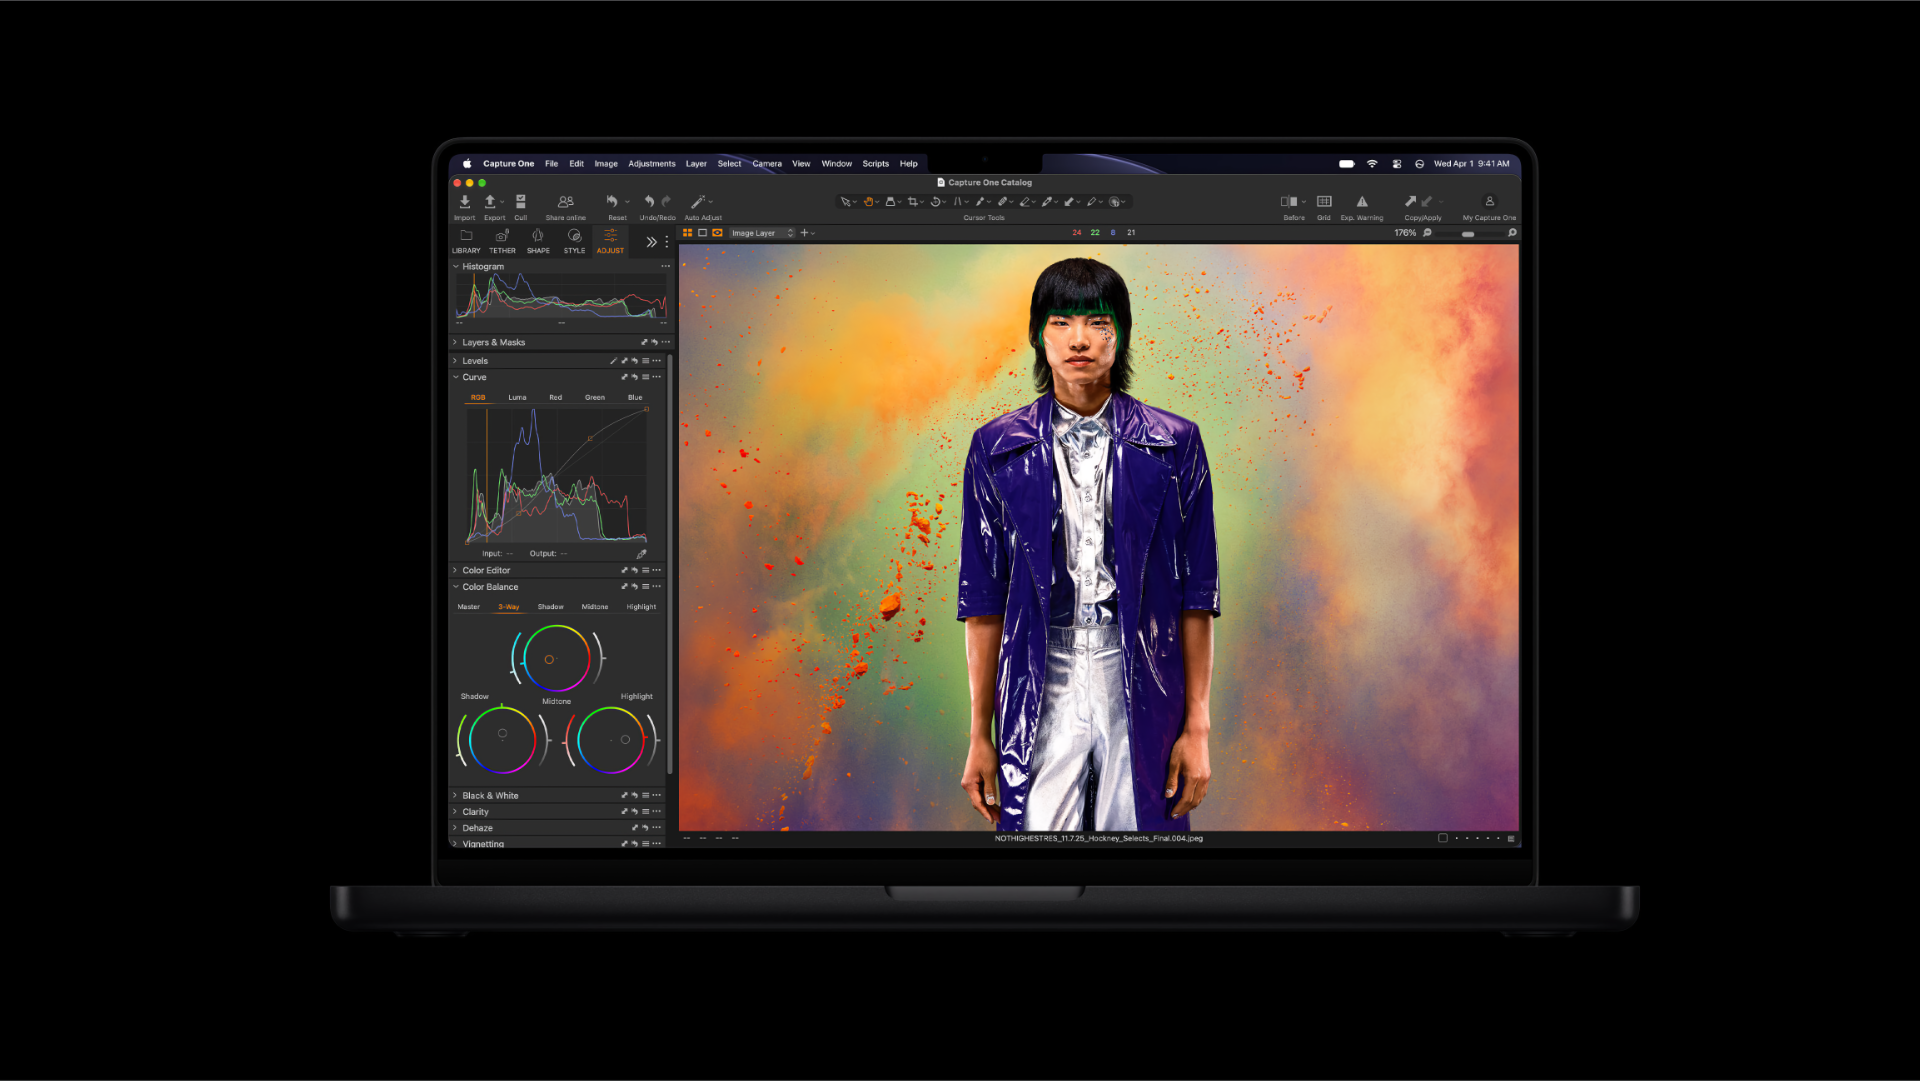This screenshot has height=1081, width=1920.
Task: Expand the Color Editor panel
Action: click(x=455, y=571)
